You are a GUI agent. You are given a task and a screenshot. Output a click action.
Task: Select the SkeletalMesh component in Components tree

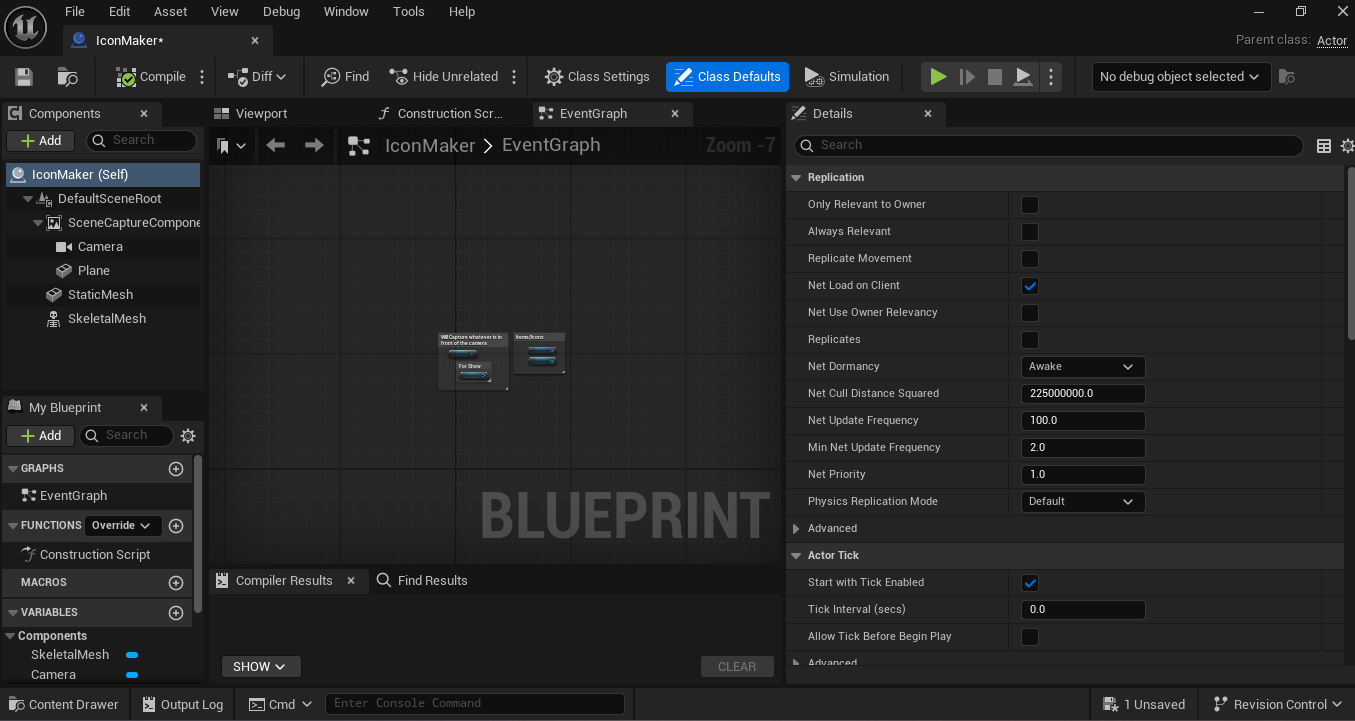[x=107, y=319]
